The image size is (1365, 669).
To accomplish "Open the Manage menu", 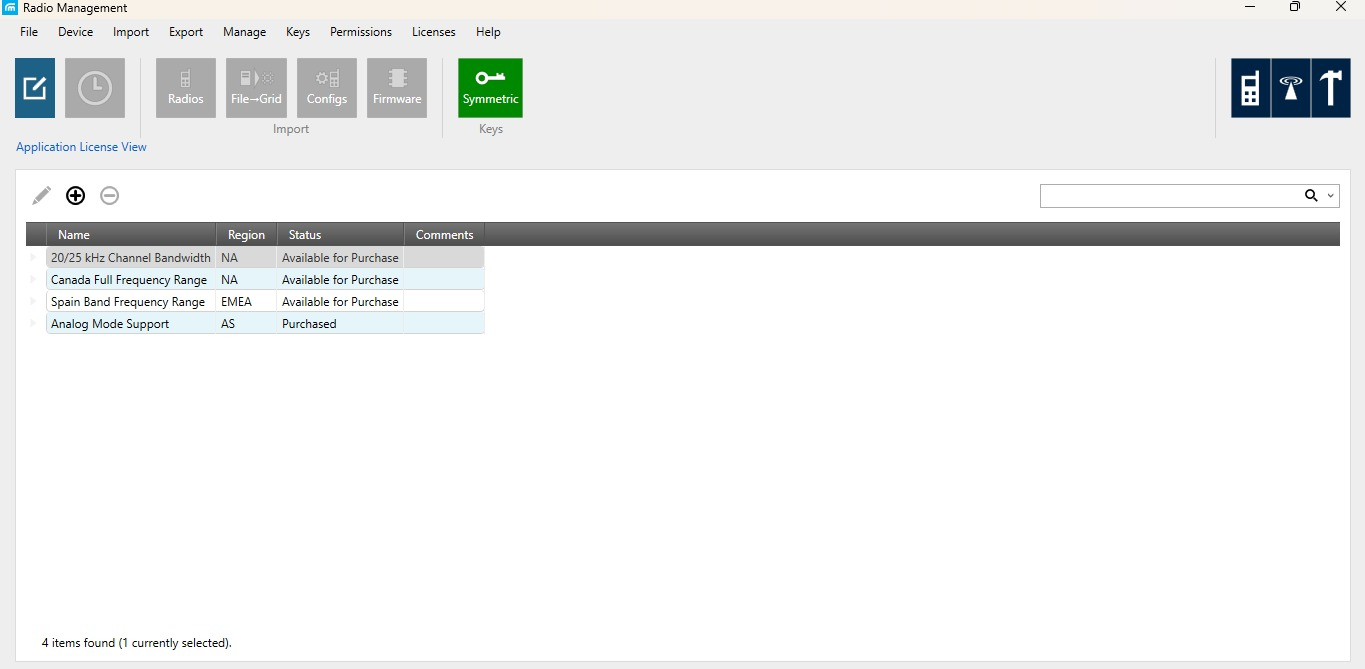I will (x=245, y=32).
